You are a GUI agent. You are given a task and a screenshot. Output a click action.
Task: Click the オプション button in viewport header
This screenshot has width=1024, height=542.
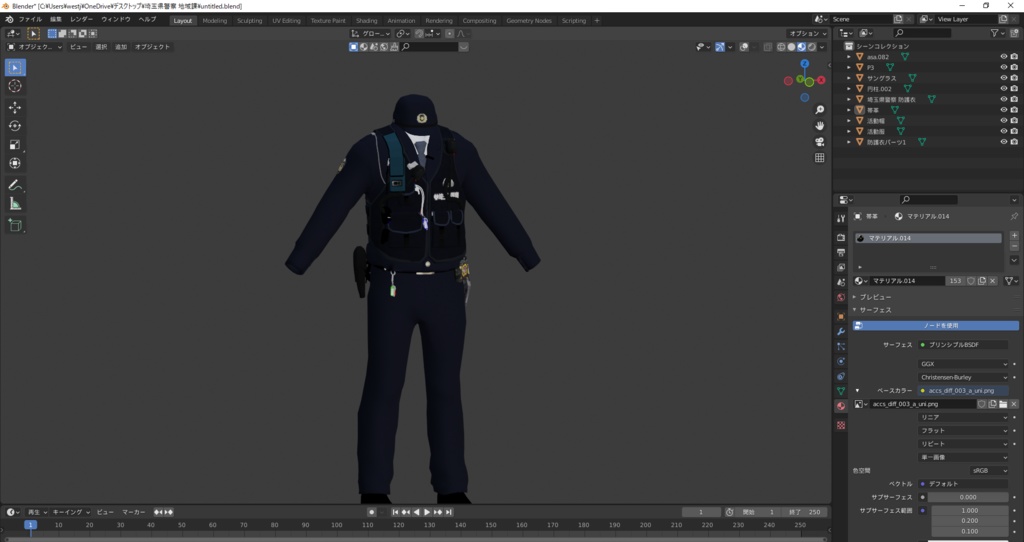pos(808,33)
